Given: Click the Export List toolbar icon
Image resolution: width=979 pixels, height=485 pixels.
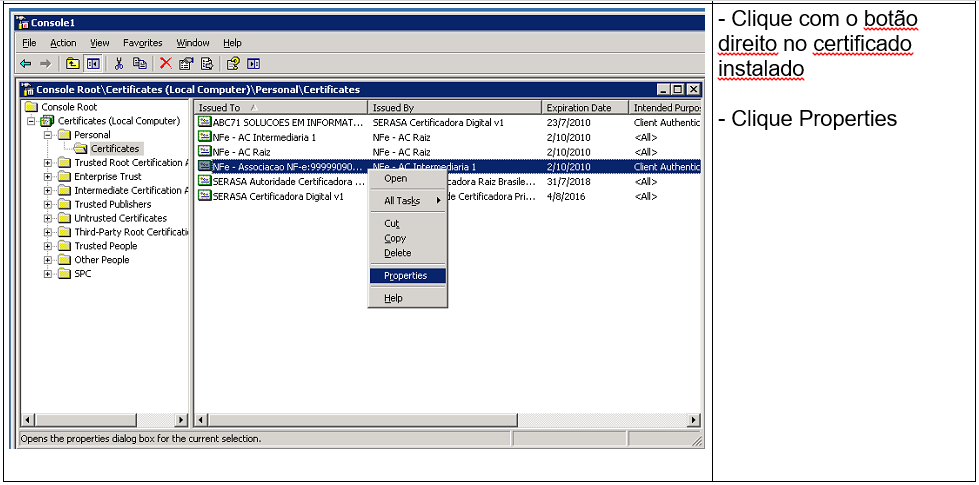Looking at the screenshot, I should [x=207, y=63].
